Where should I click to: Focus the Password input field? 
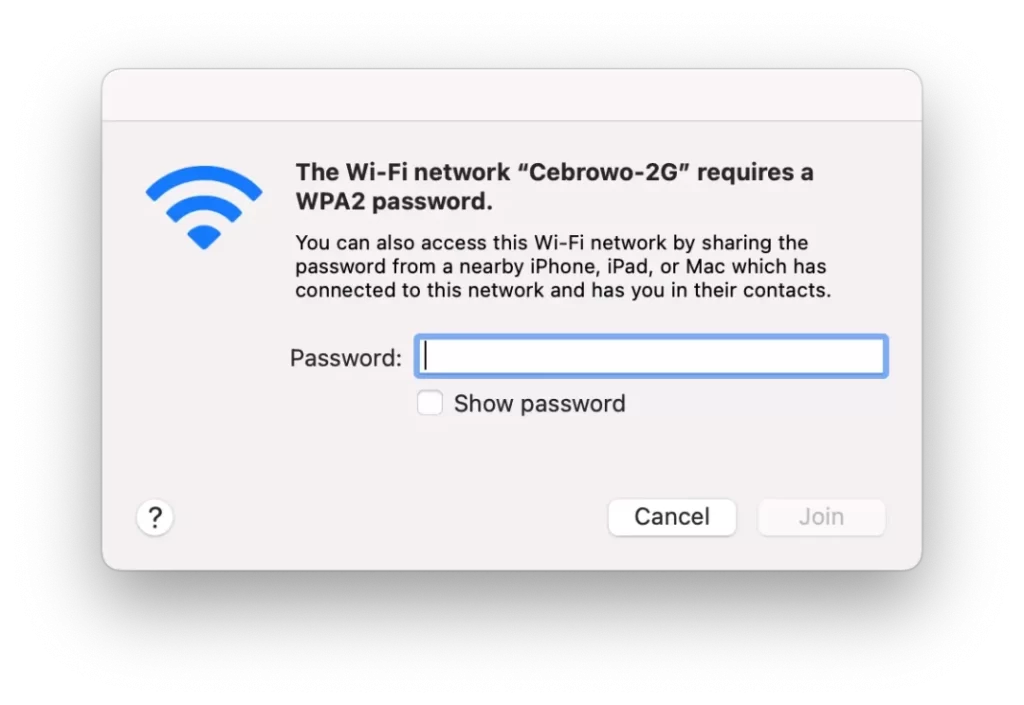(651, 356)
